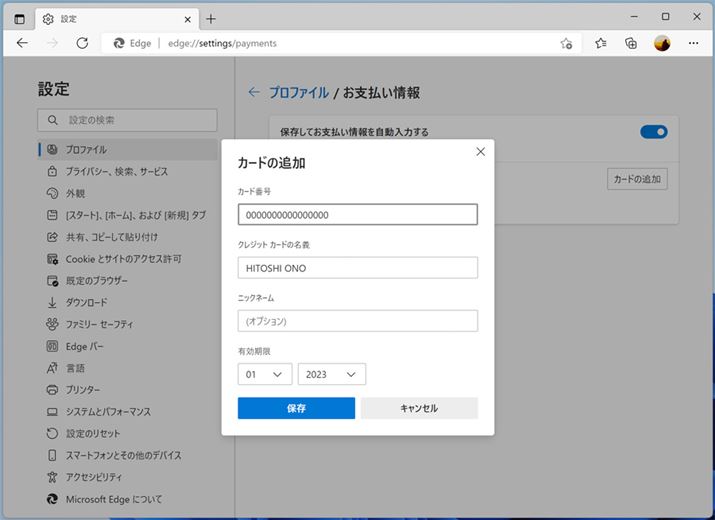Click the browser refresh icon
Viewport: 715px width, 520px height.
click(x=82, y=43)
